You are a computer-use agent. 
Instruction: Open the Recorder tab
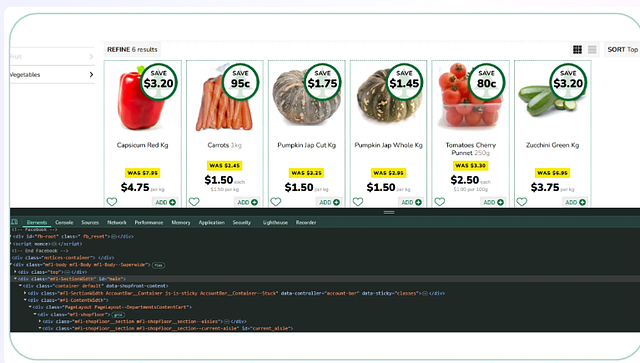click(x=306, y=223)
